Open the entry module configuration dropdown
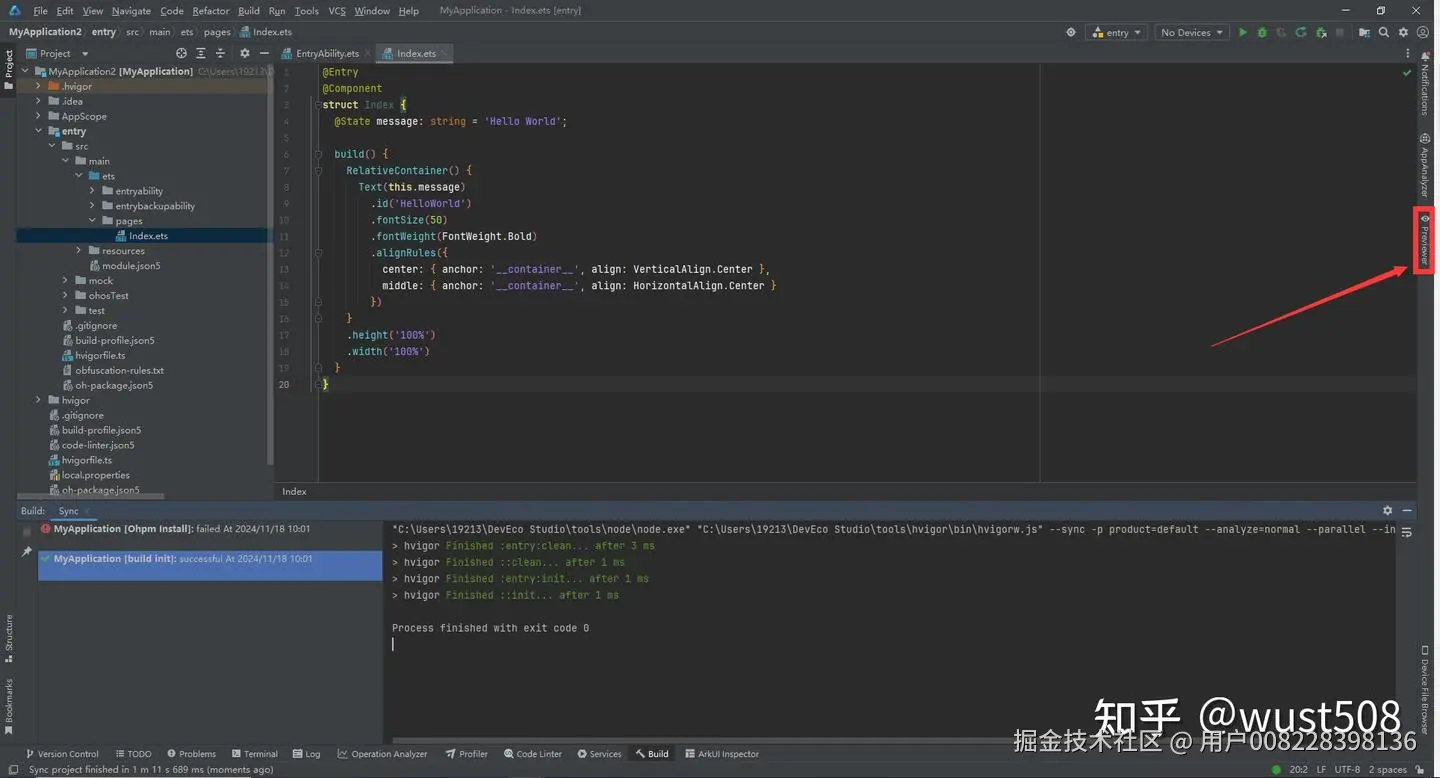Viewport: 1440px width, 778px height. (1116, 32)
